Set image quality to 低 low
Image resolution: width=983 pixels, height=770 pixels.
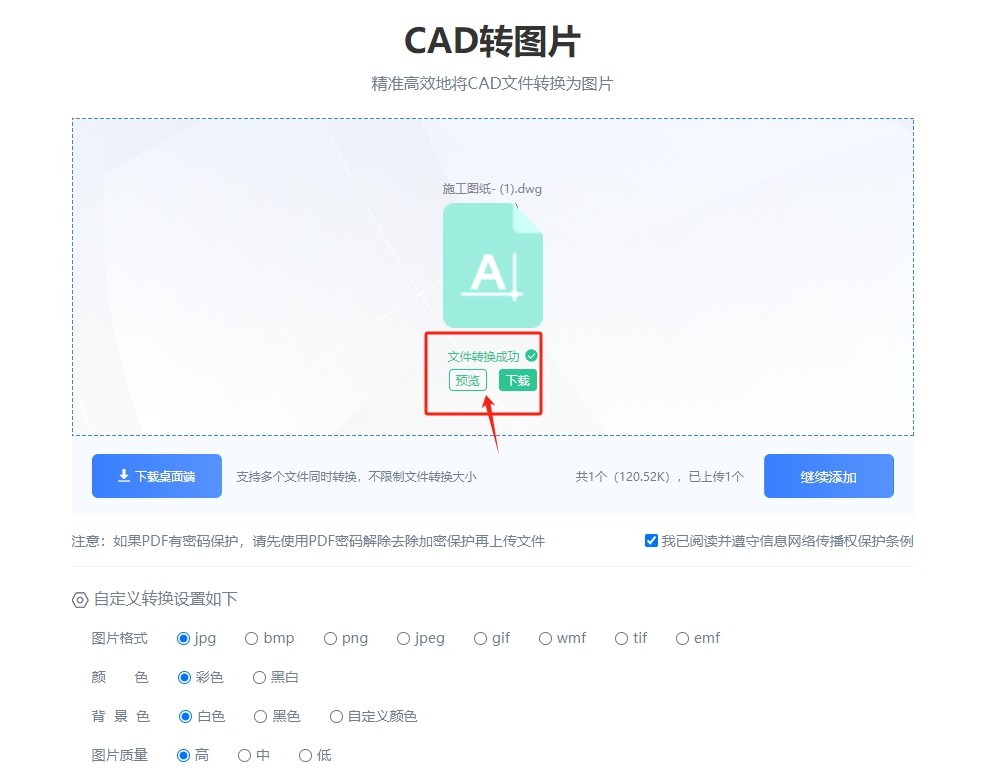point(305,755)
